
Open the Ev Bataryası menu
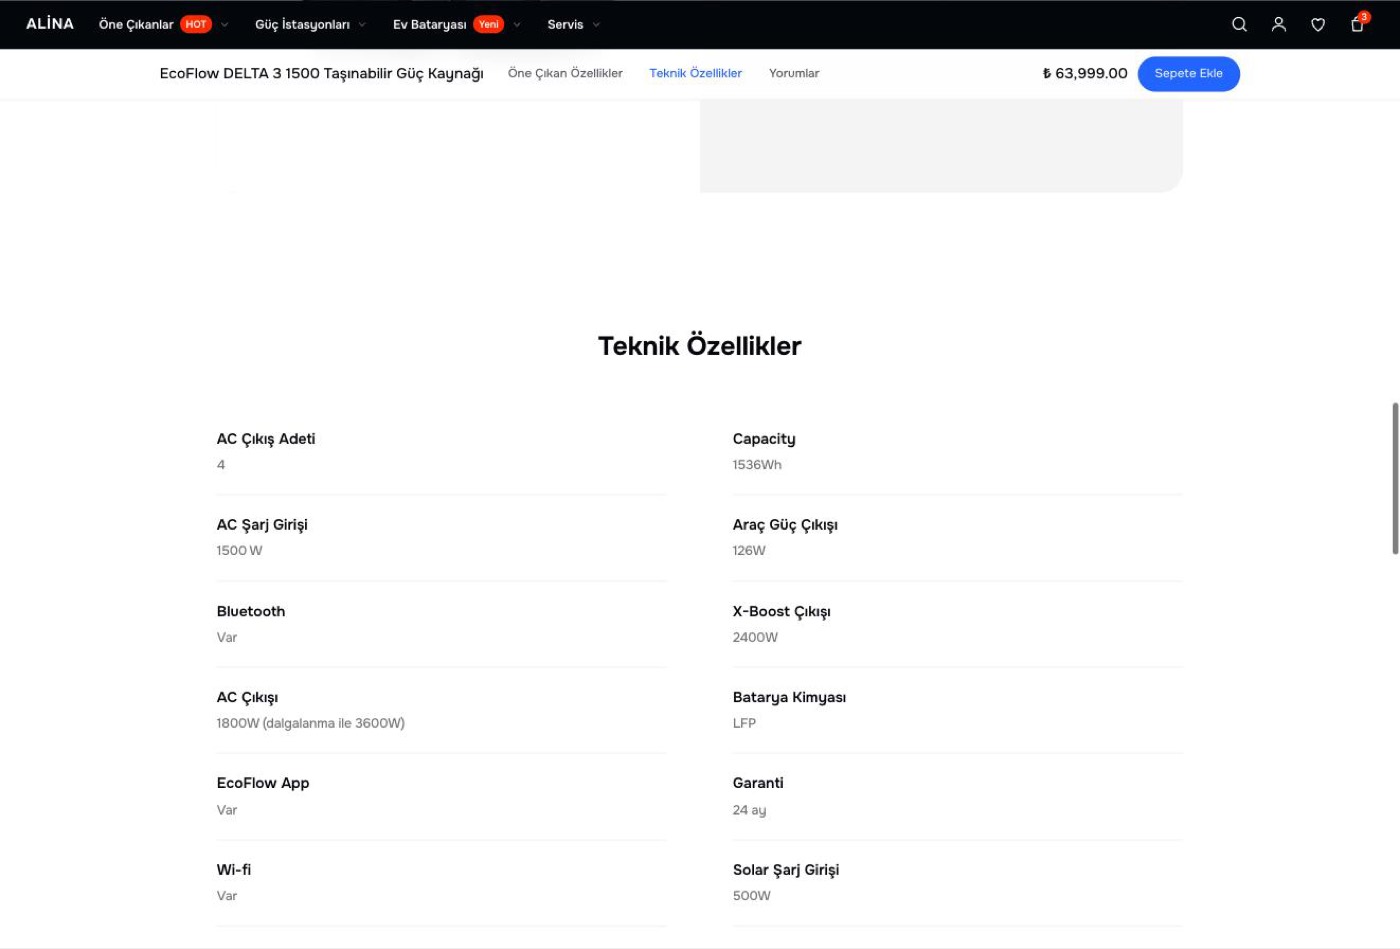429,24
